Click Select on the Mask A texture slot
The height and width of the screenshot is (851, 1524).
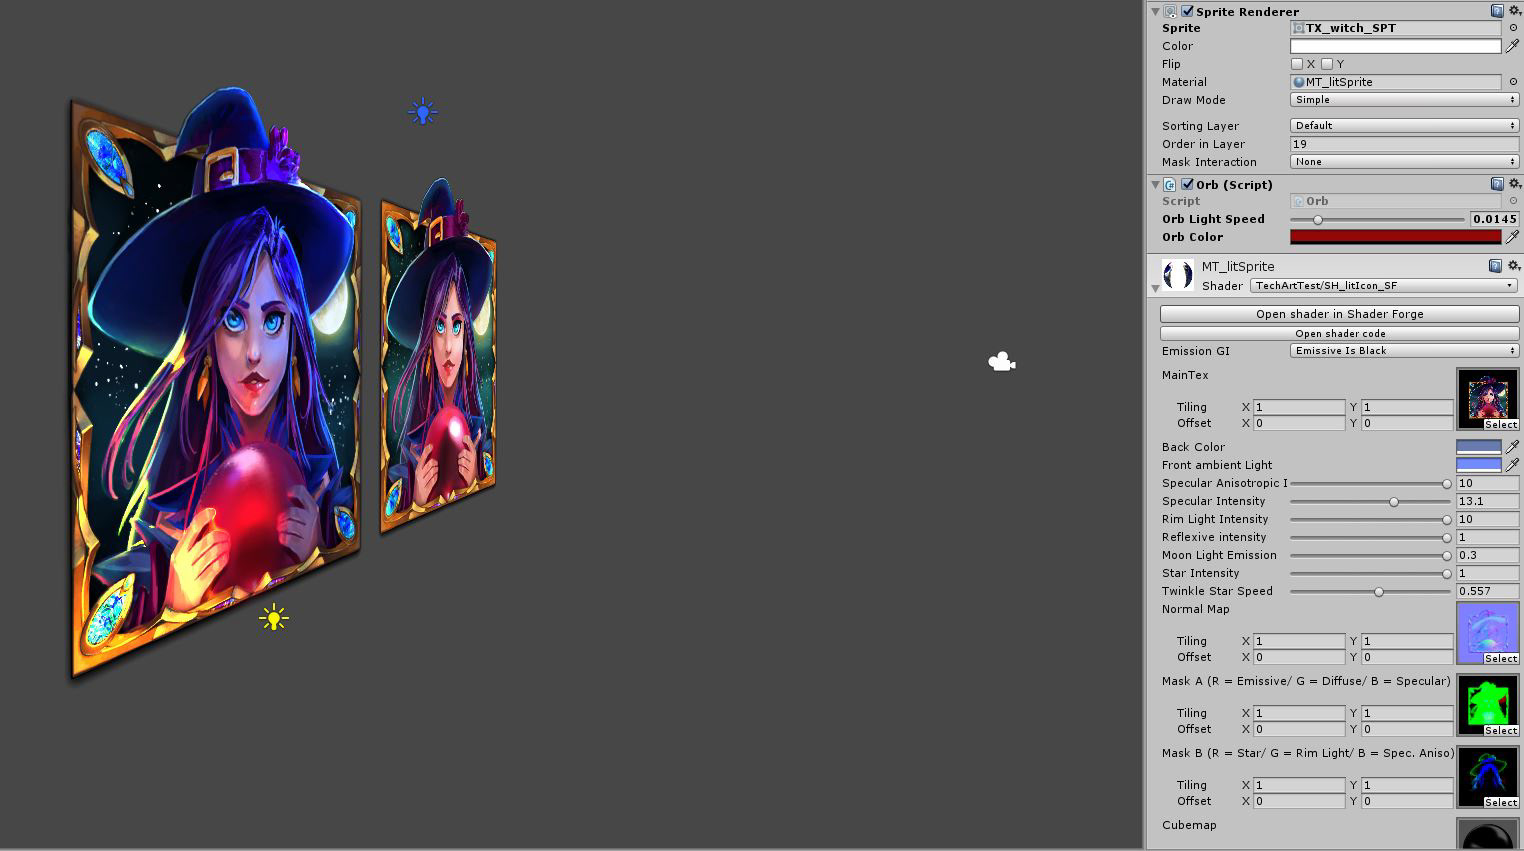click(1500, 731)
